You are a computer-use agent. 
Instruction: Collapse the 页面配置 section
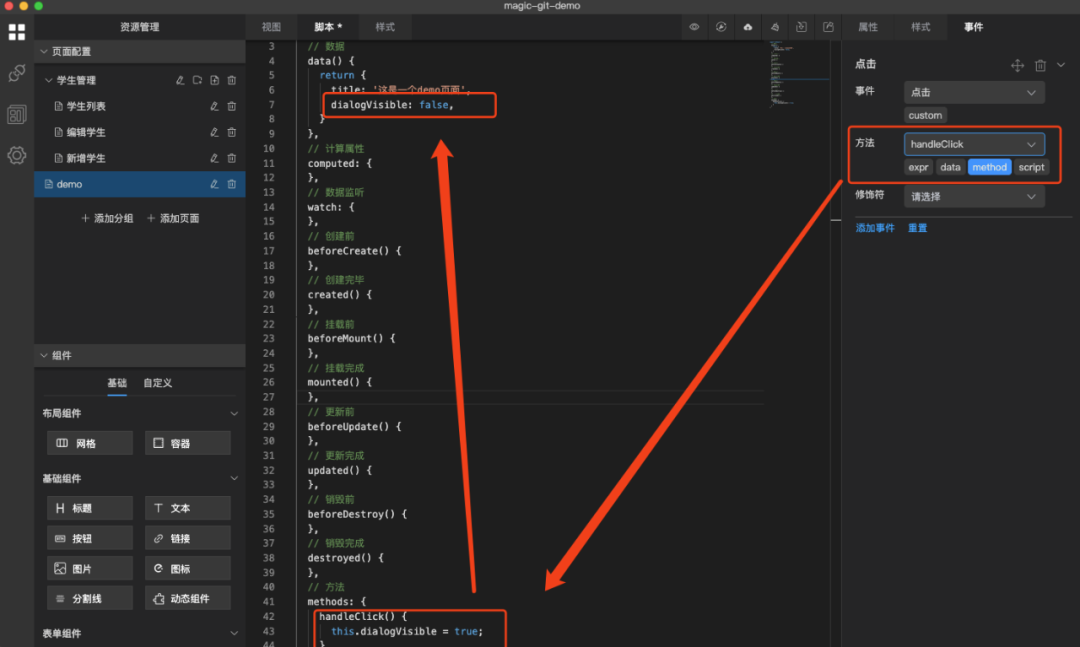click(44, 52)
